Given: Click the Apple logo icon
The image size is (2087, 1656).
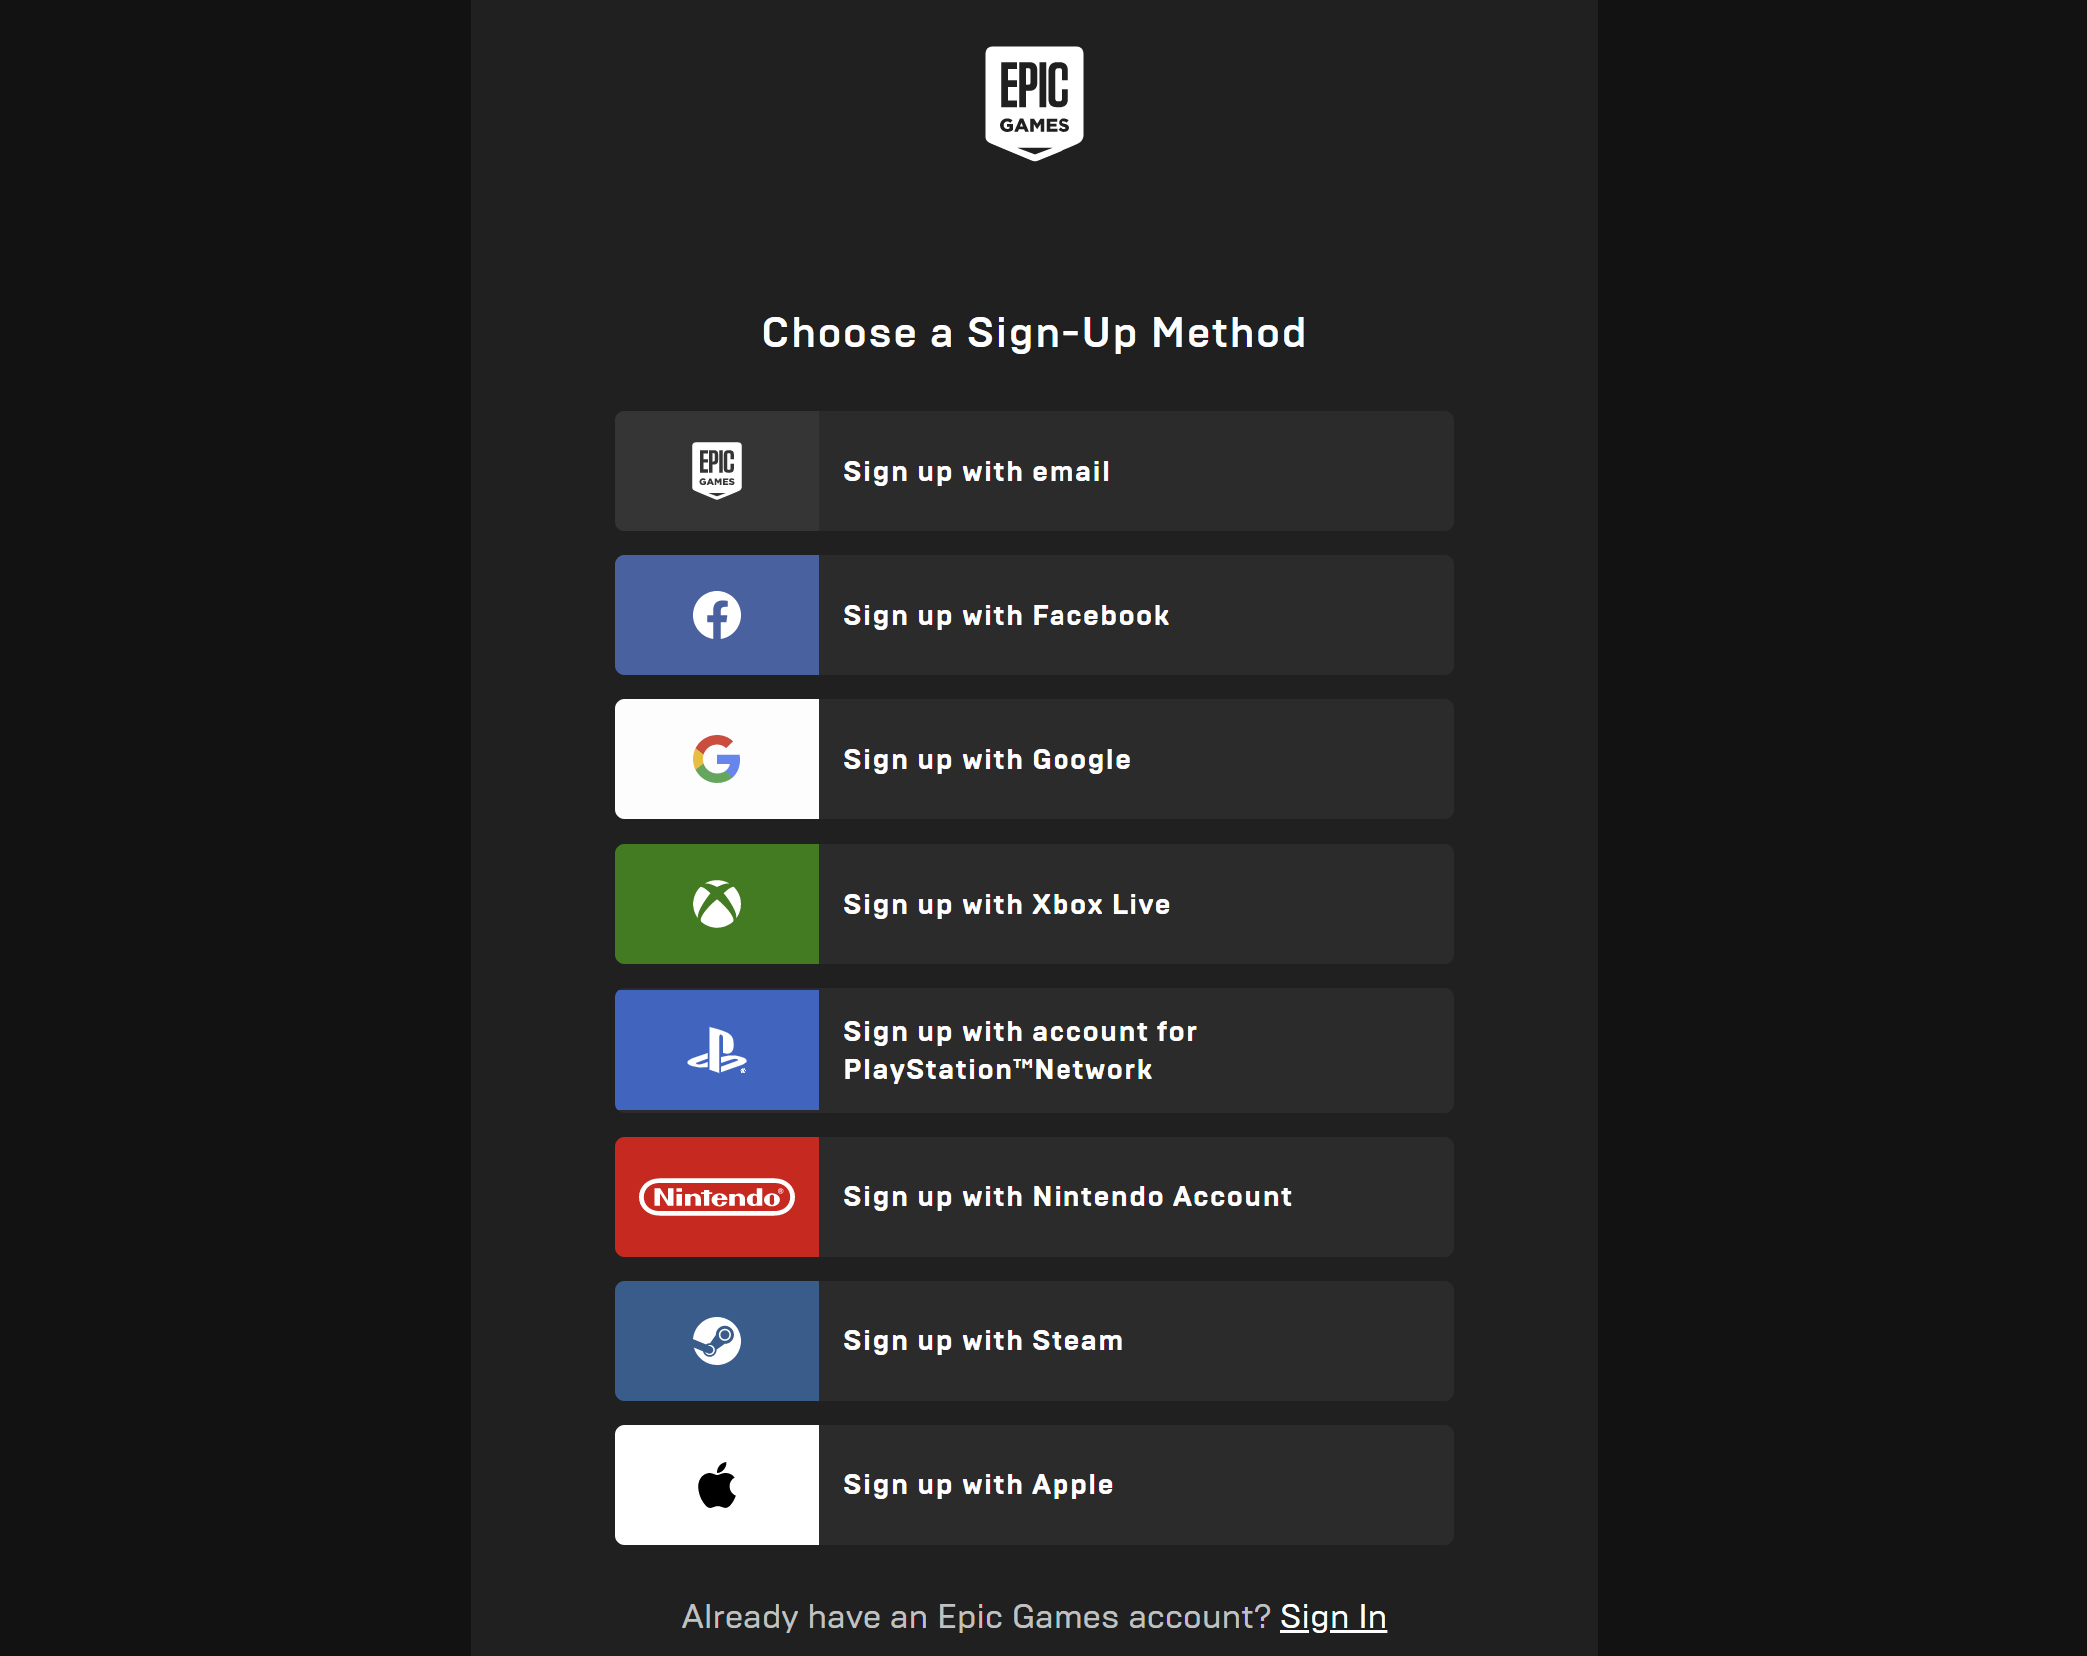Looking at the screenshot, I should [x=717, y=1485].
